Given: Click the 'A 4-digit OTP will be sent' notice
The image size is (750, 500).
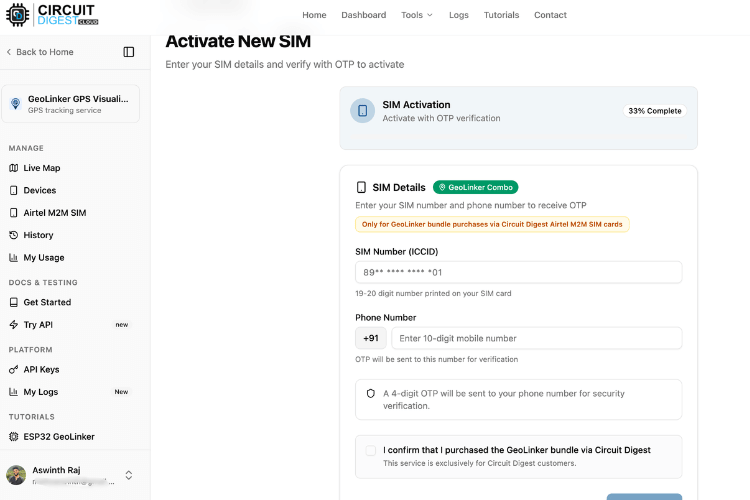Looking at the screenshot, I should (518, 400).
